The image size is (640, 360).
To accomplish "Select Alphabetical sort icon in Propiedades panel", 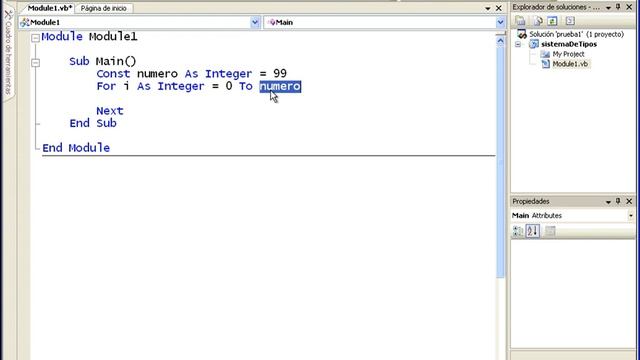I will click(532, 231).
